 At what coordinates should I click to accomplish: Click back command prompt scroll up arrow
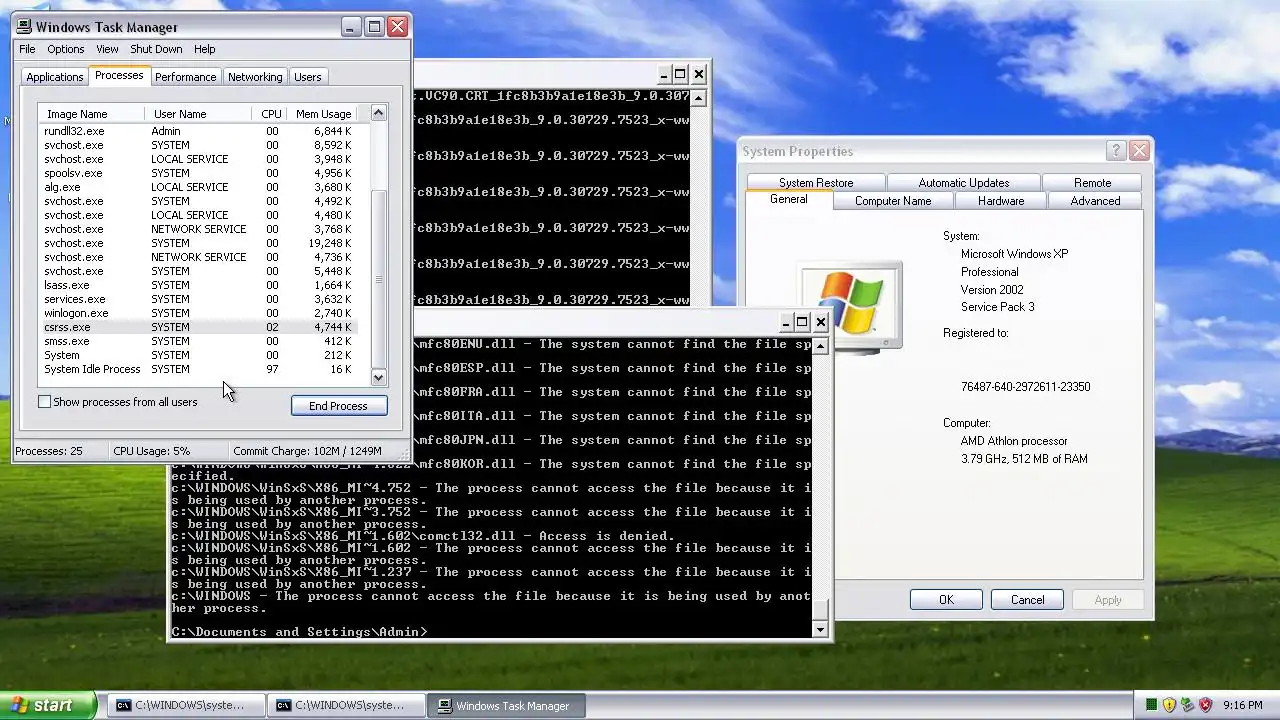tap(698, 97)
